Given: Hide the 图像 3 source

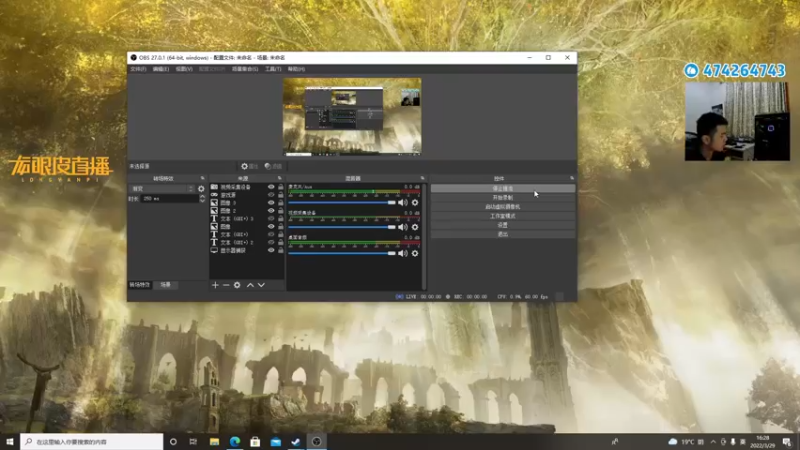Looking at the screenshot, I should (x=271, y=203).
